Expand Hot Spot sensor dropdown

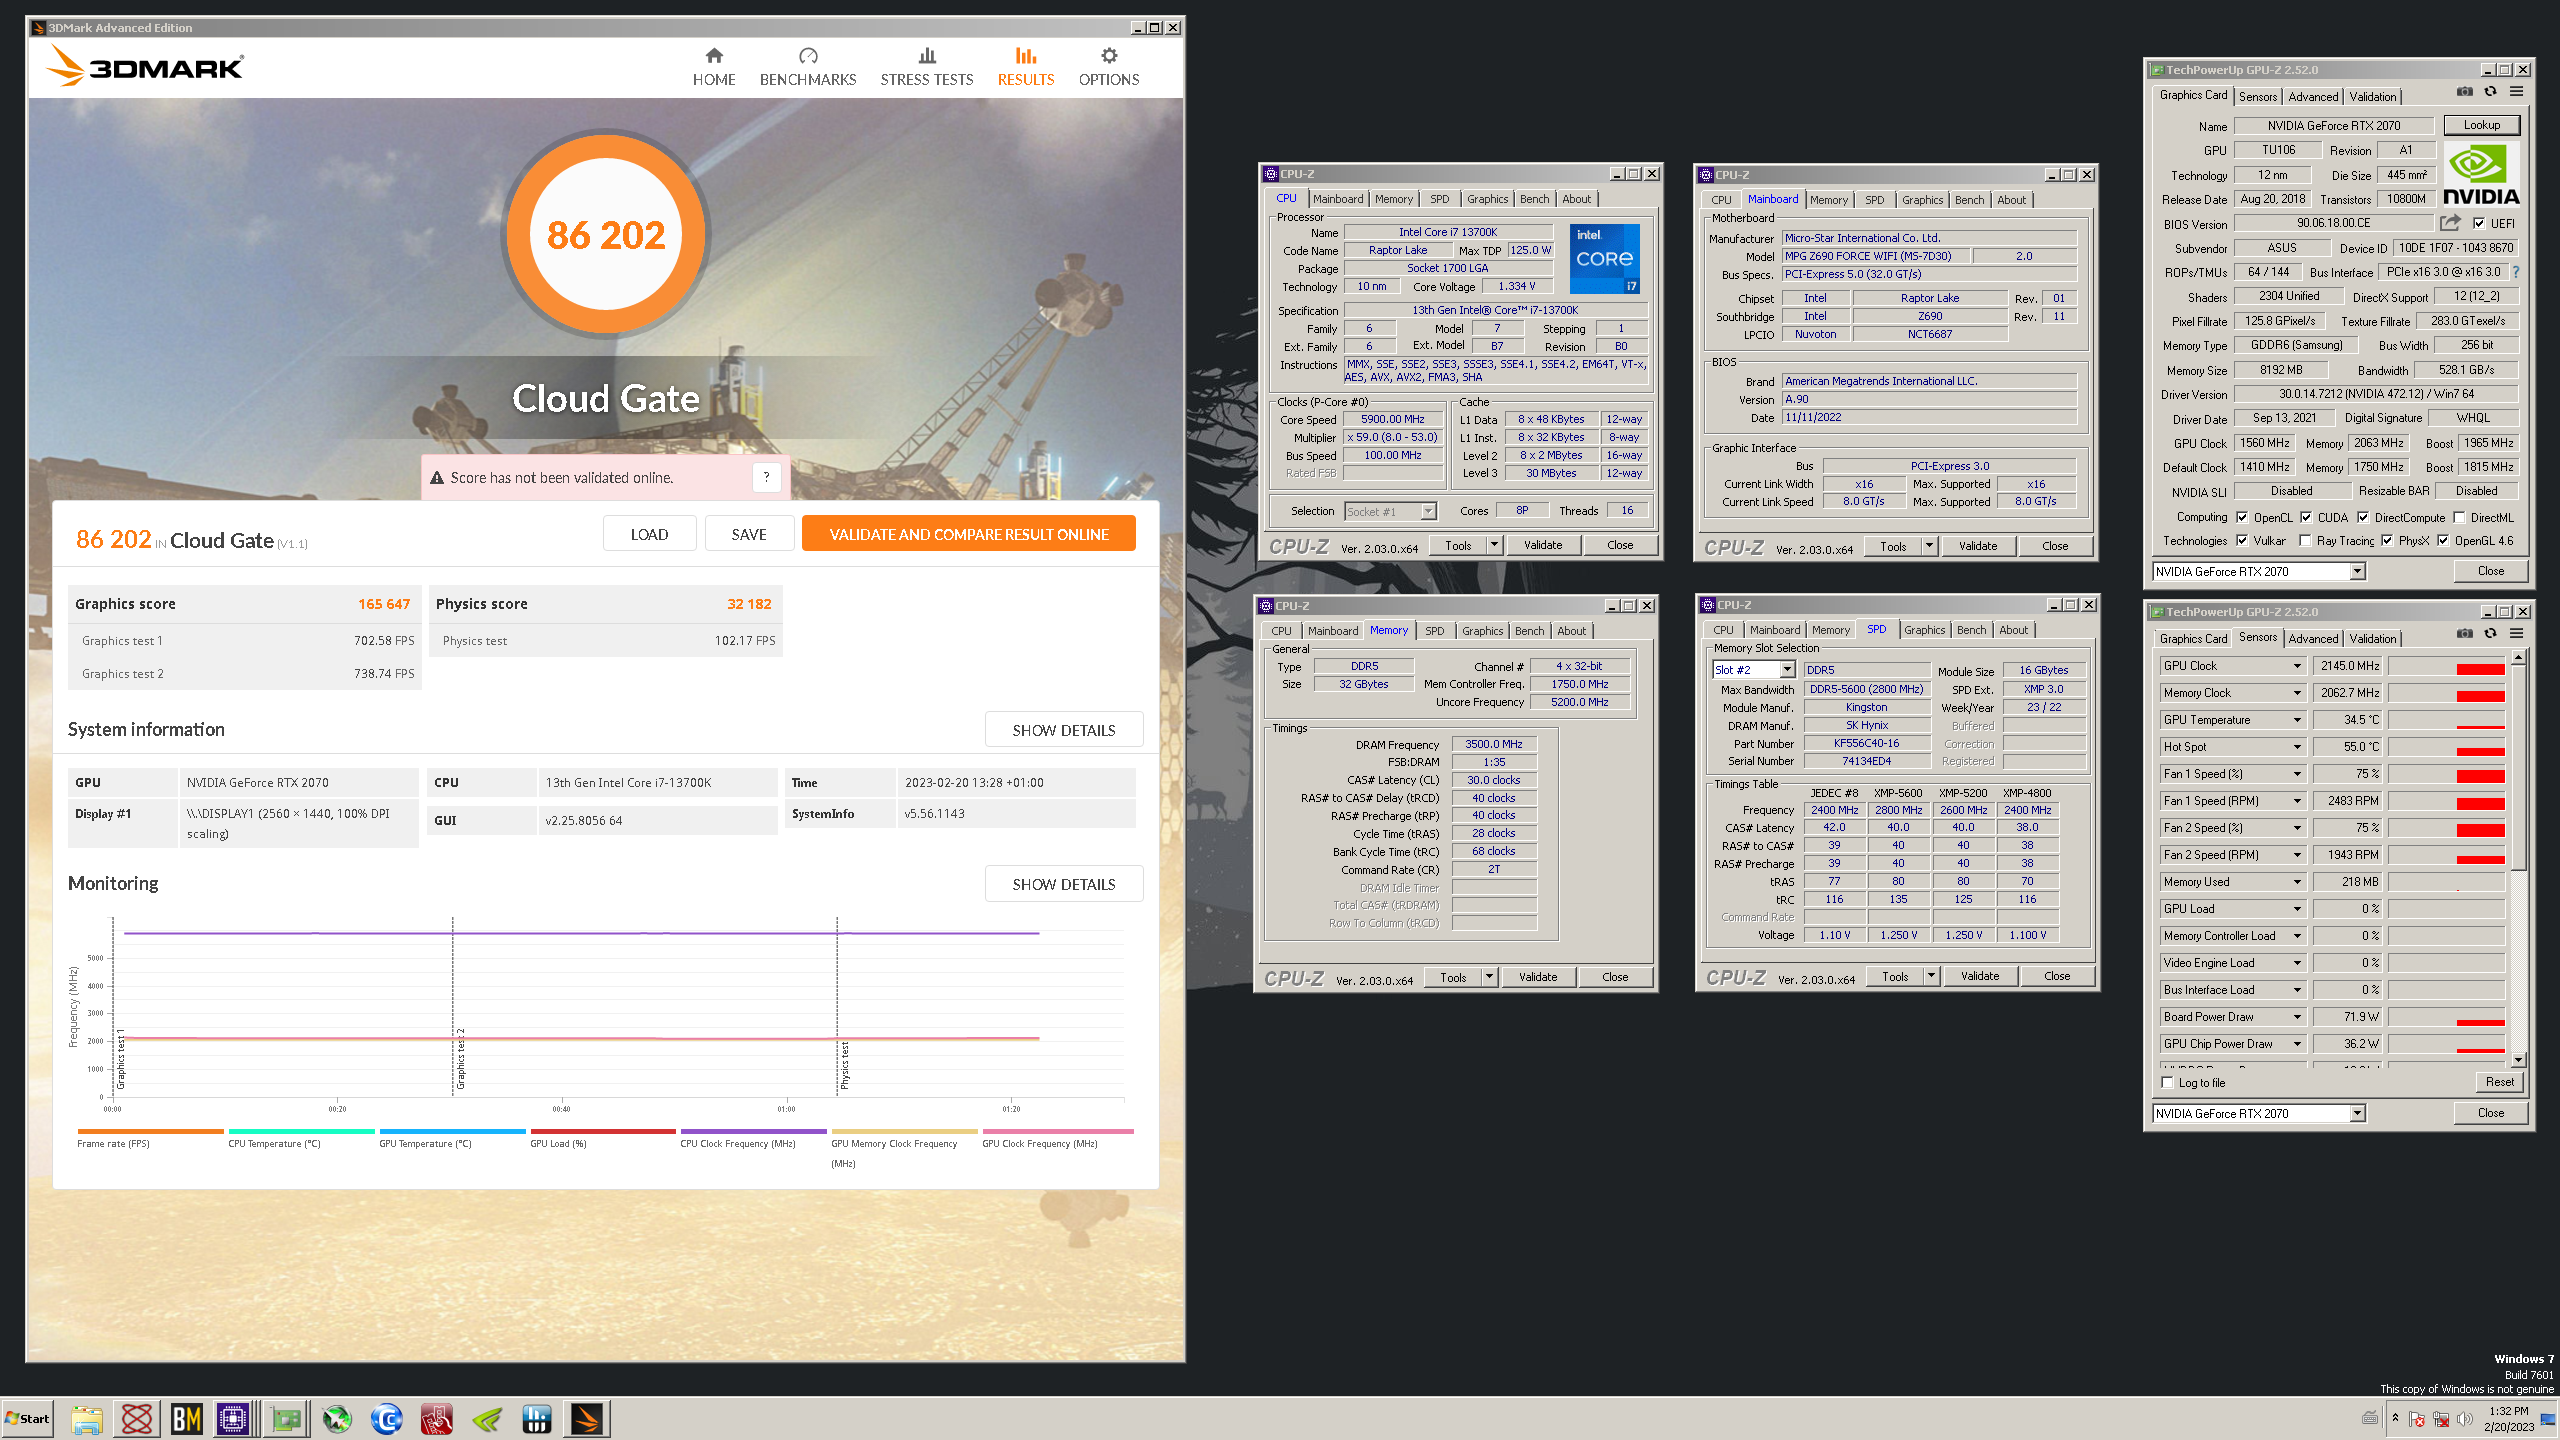point(2297,746)
